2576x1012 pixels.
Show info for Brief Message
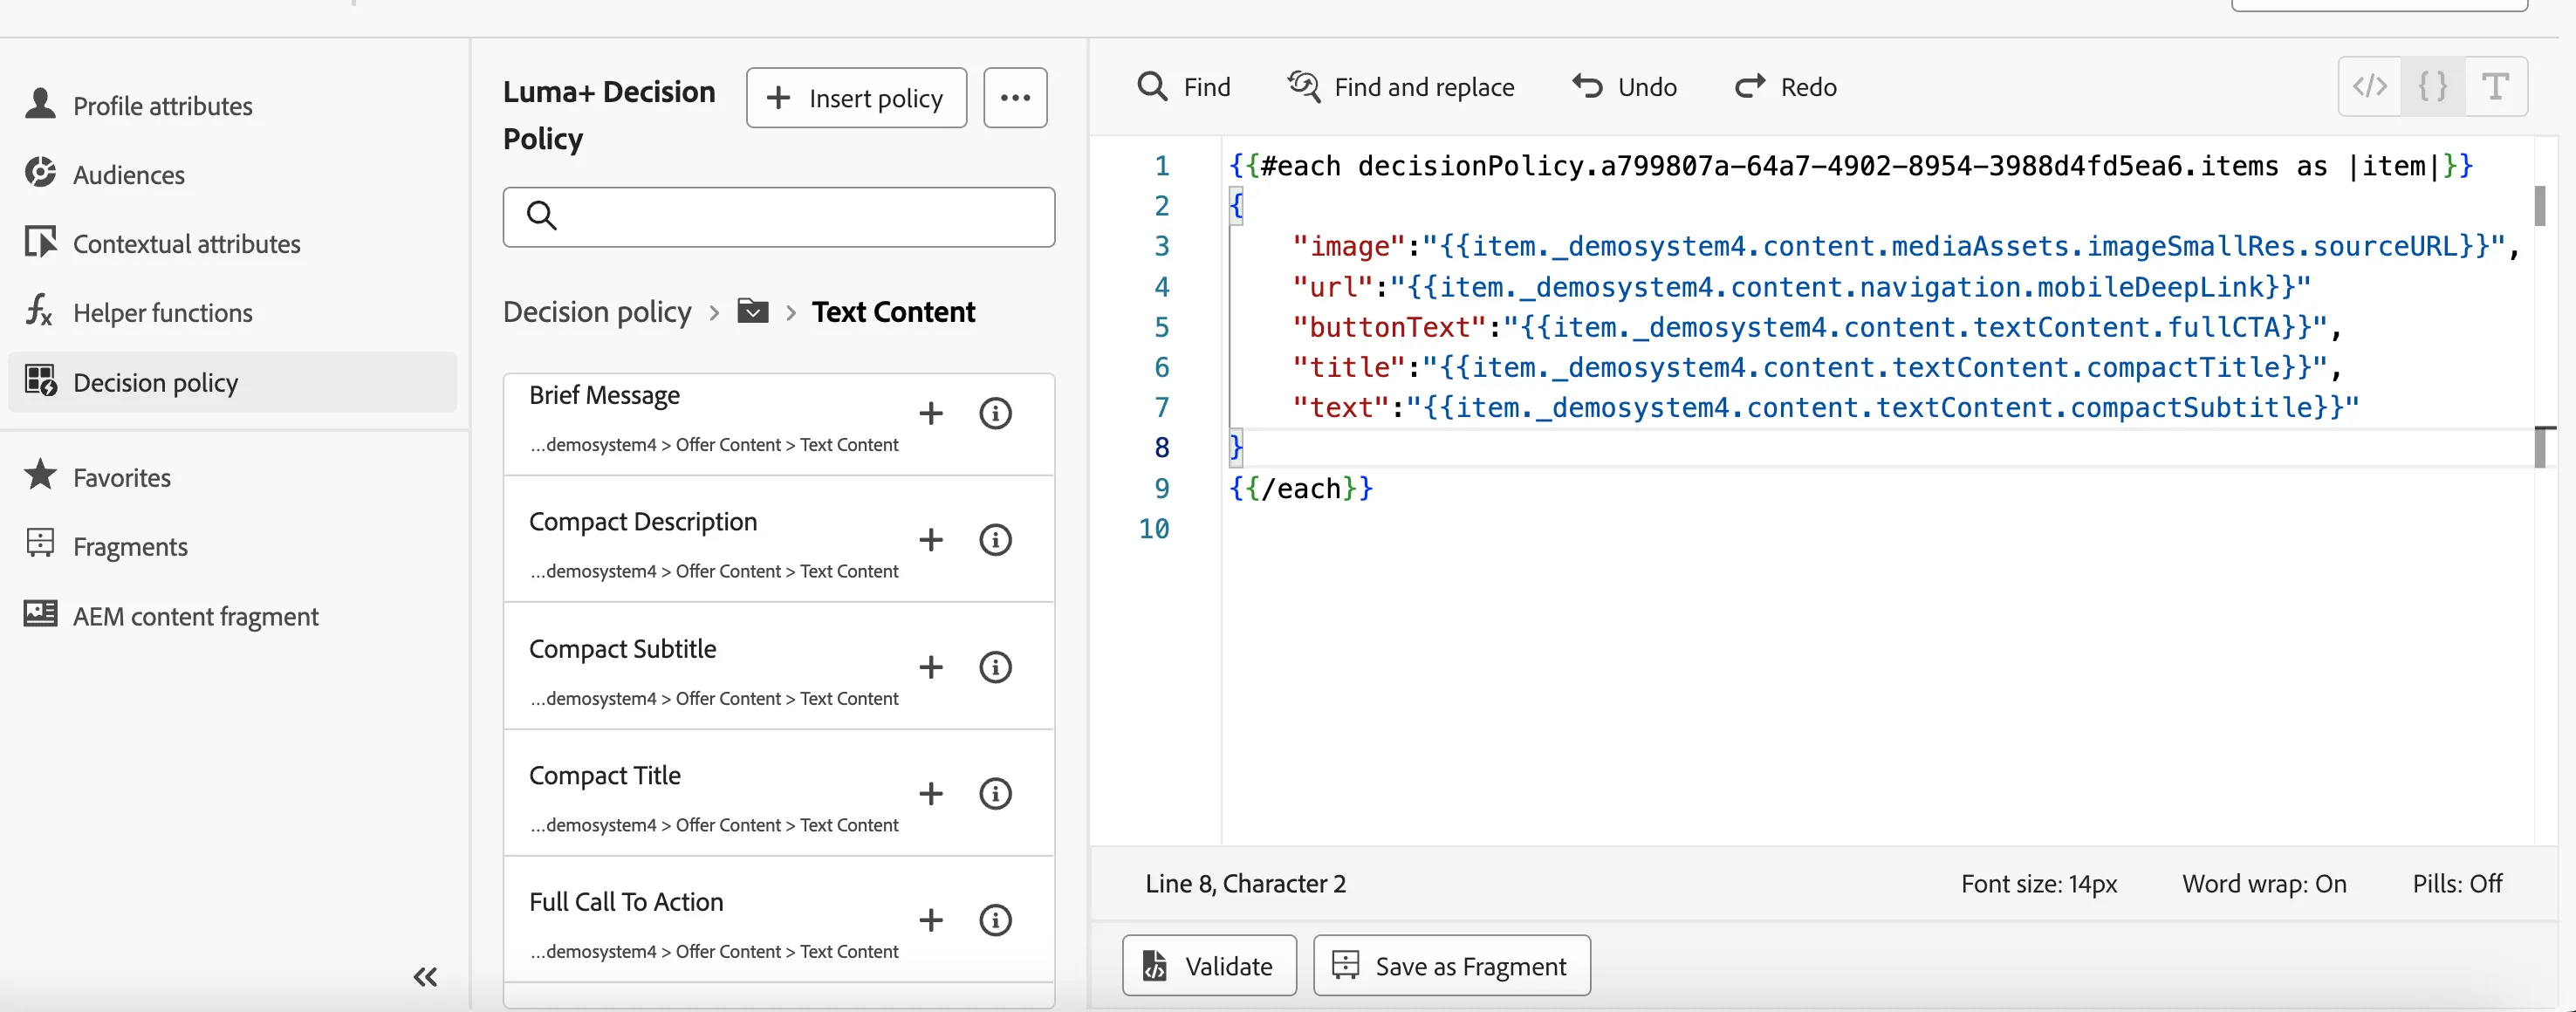click(x=995, y=413)
